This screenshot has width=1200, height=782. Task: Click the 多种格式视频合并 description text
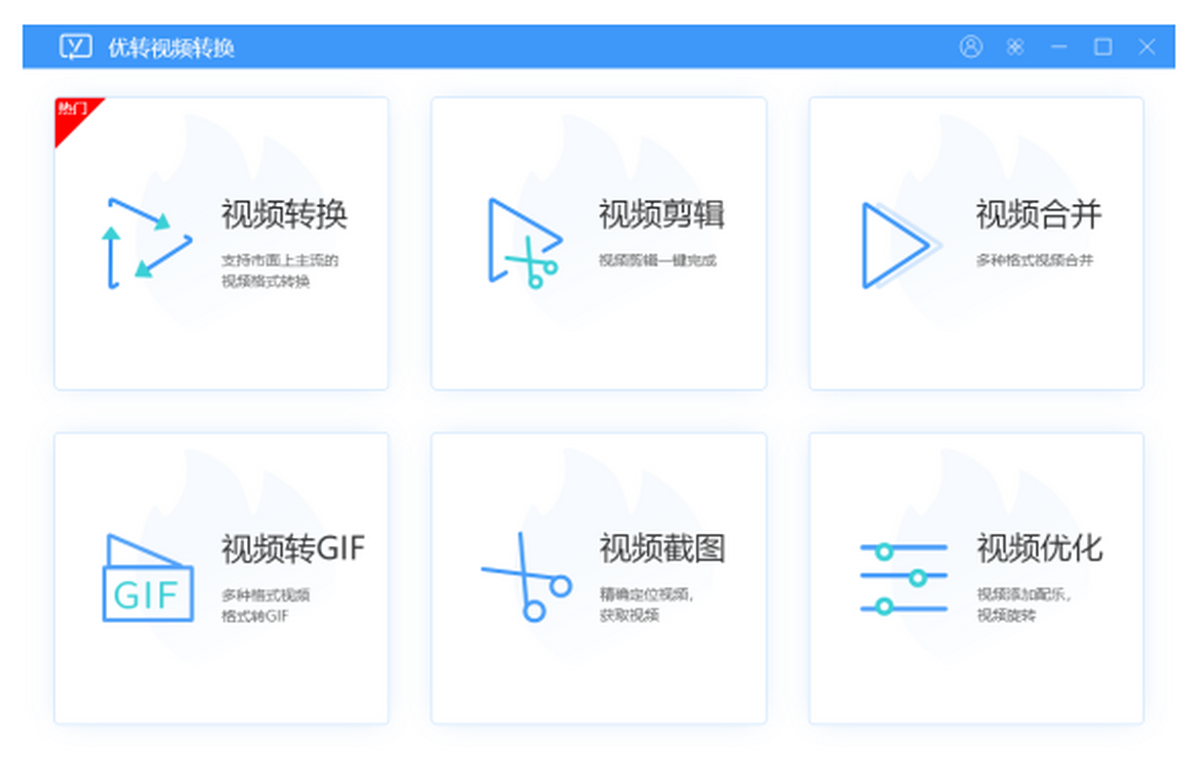coord(1034,261)
